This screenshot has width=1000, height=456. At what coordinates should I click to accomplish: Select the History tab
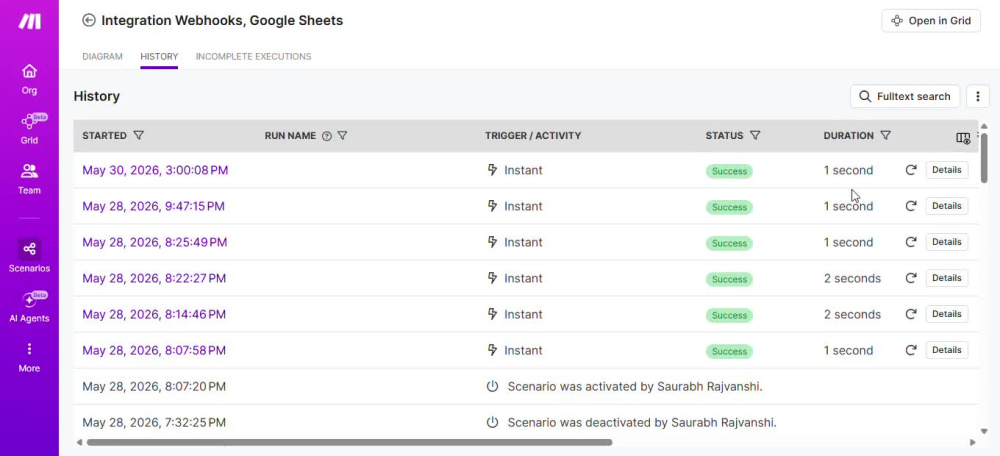pyautogui.click(x=159, y=57)
